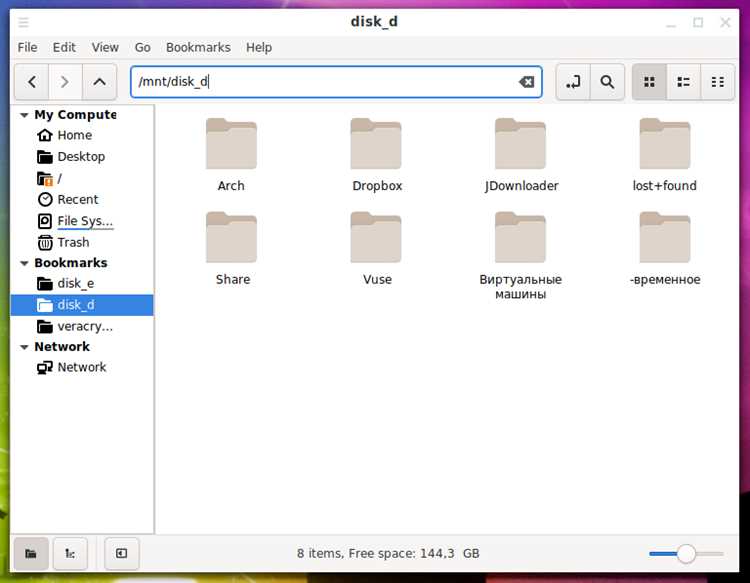Switch to list view

tap(684, 82)
